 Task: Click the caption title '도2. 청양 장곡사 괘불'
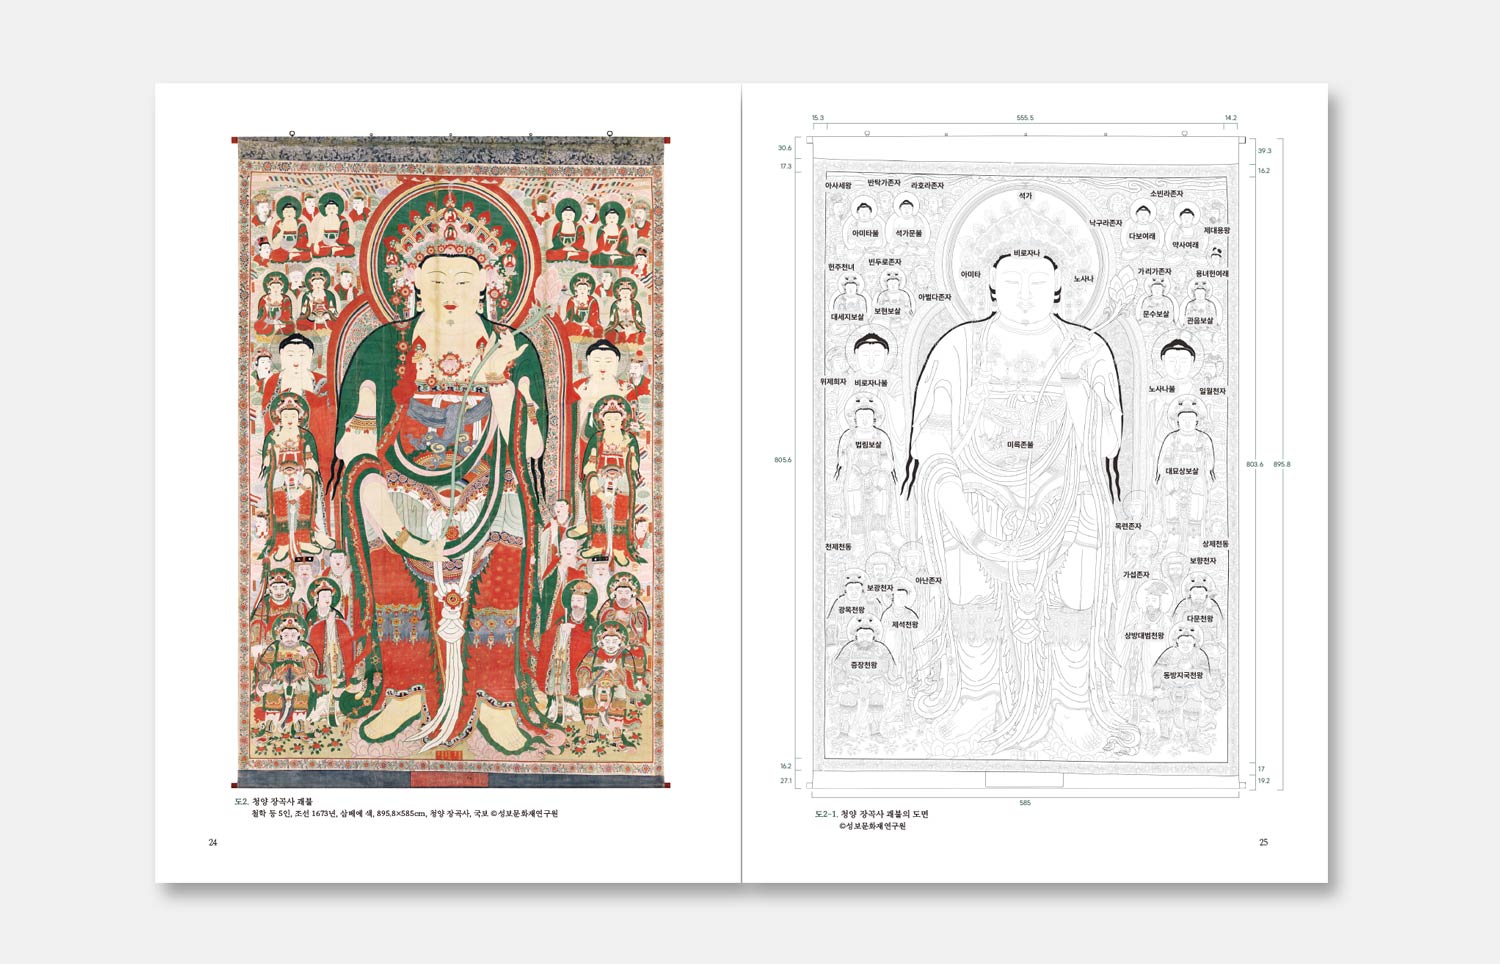(273, 801)
